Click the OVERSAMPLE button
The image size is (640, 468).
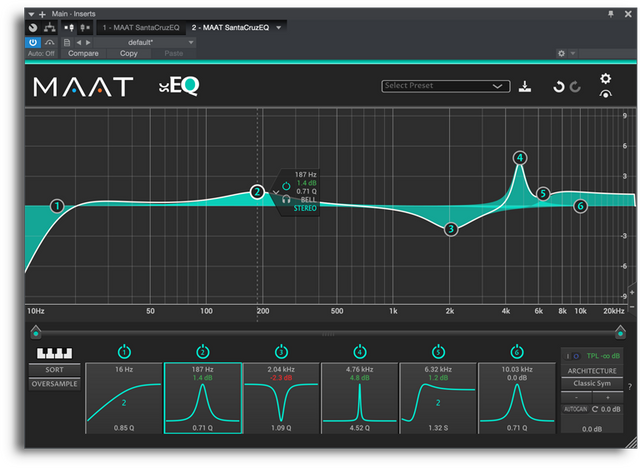(x=54, y=384)
